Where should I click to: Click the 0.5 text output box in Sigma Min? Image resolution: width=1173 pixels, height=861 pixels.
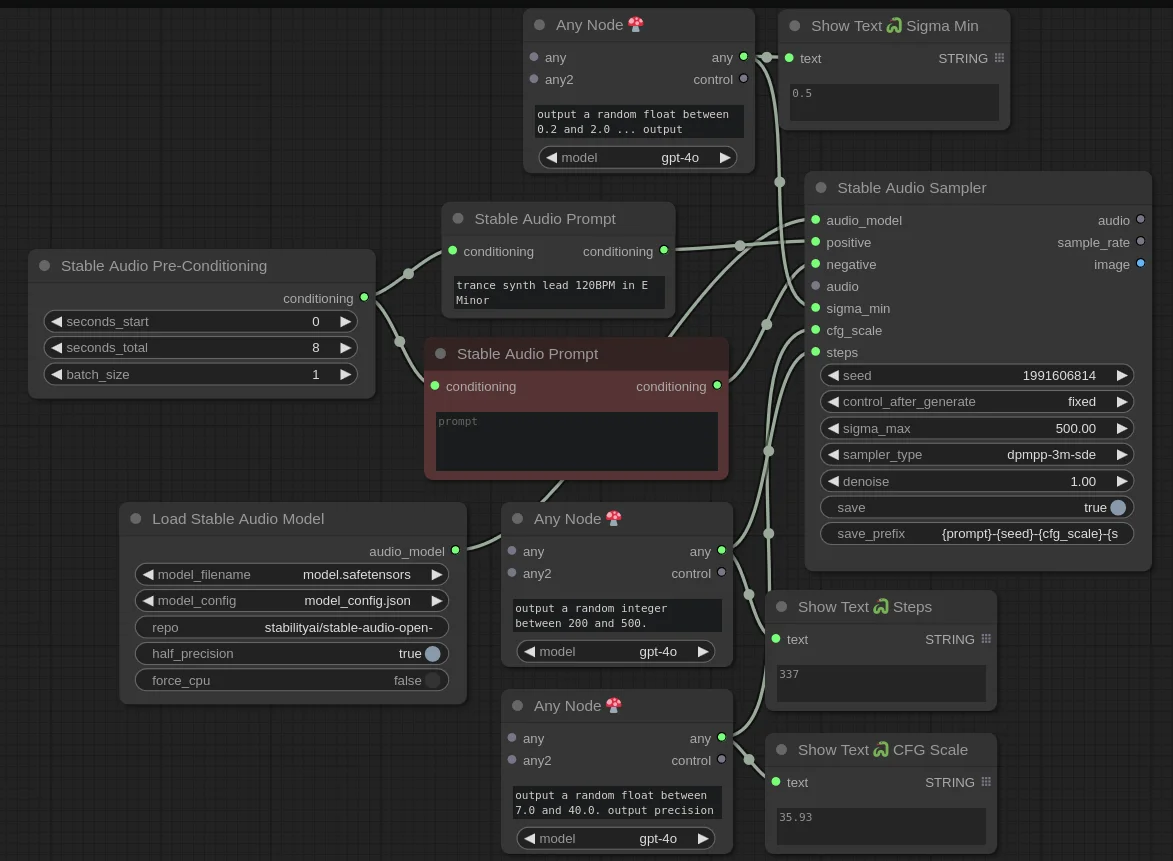coord(894,102)
